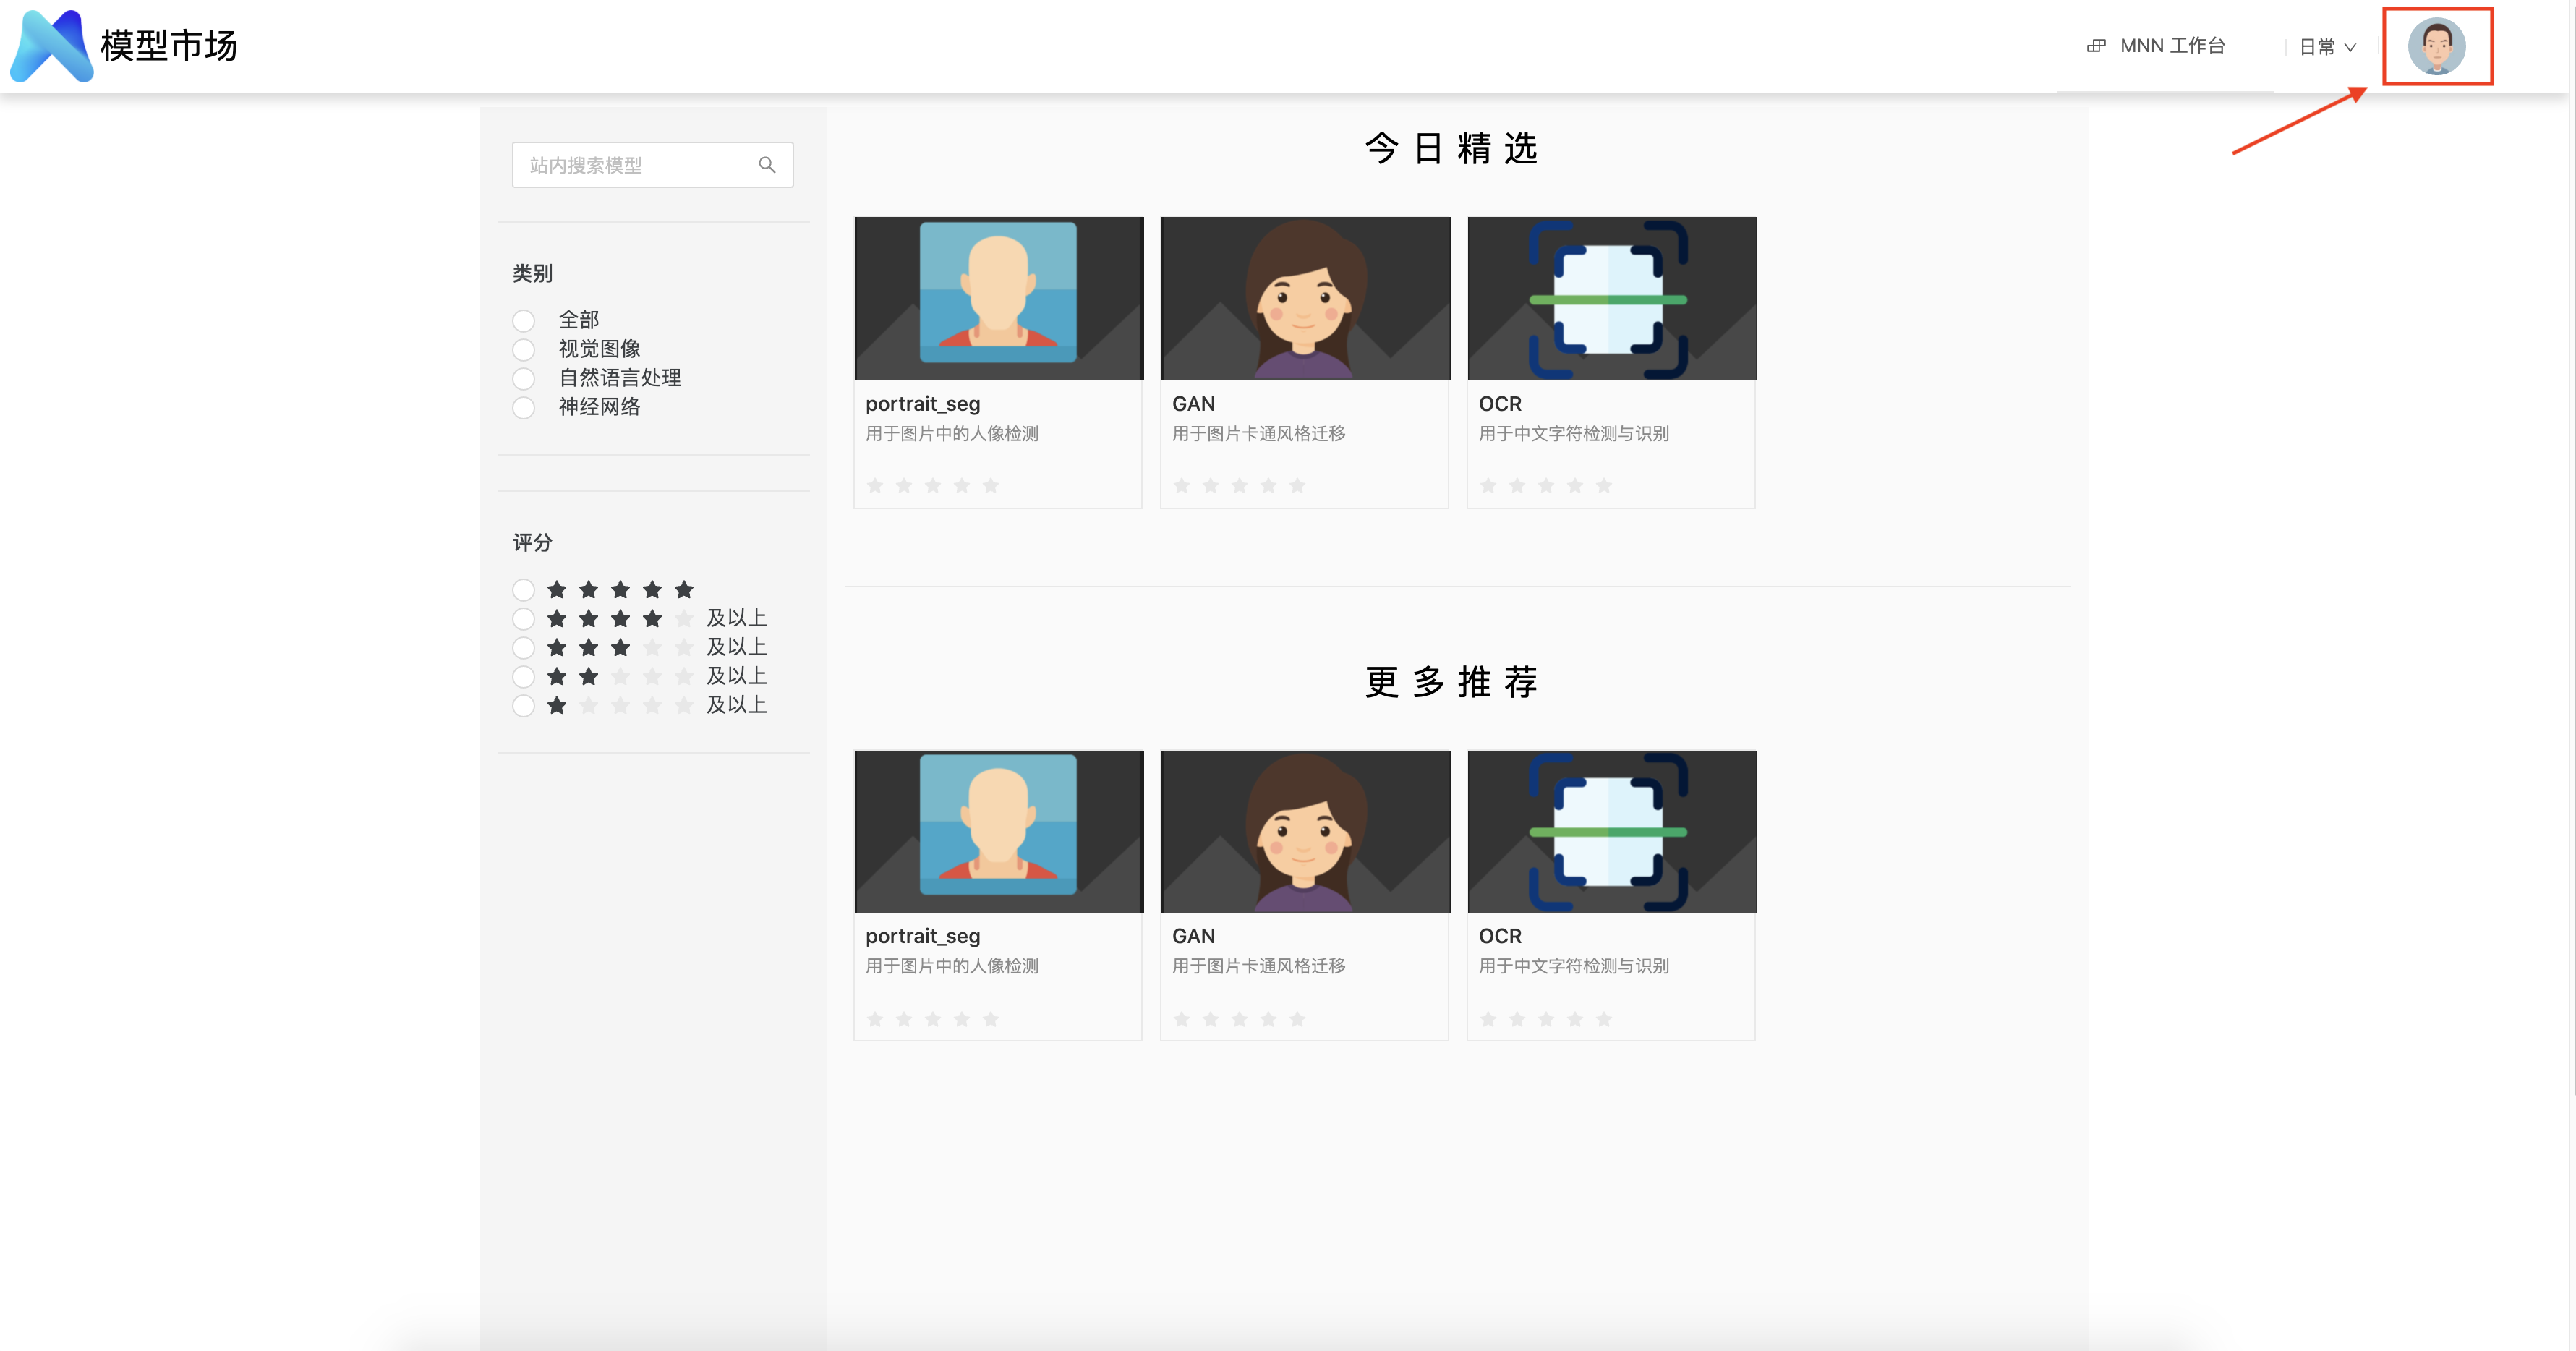This screenshot has width=2576, height=1351.
Task: Focus the 站内搜索模型 search field
Action: pyautogui.click(x=652, y=165)
